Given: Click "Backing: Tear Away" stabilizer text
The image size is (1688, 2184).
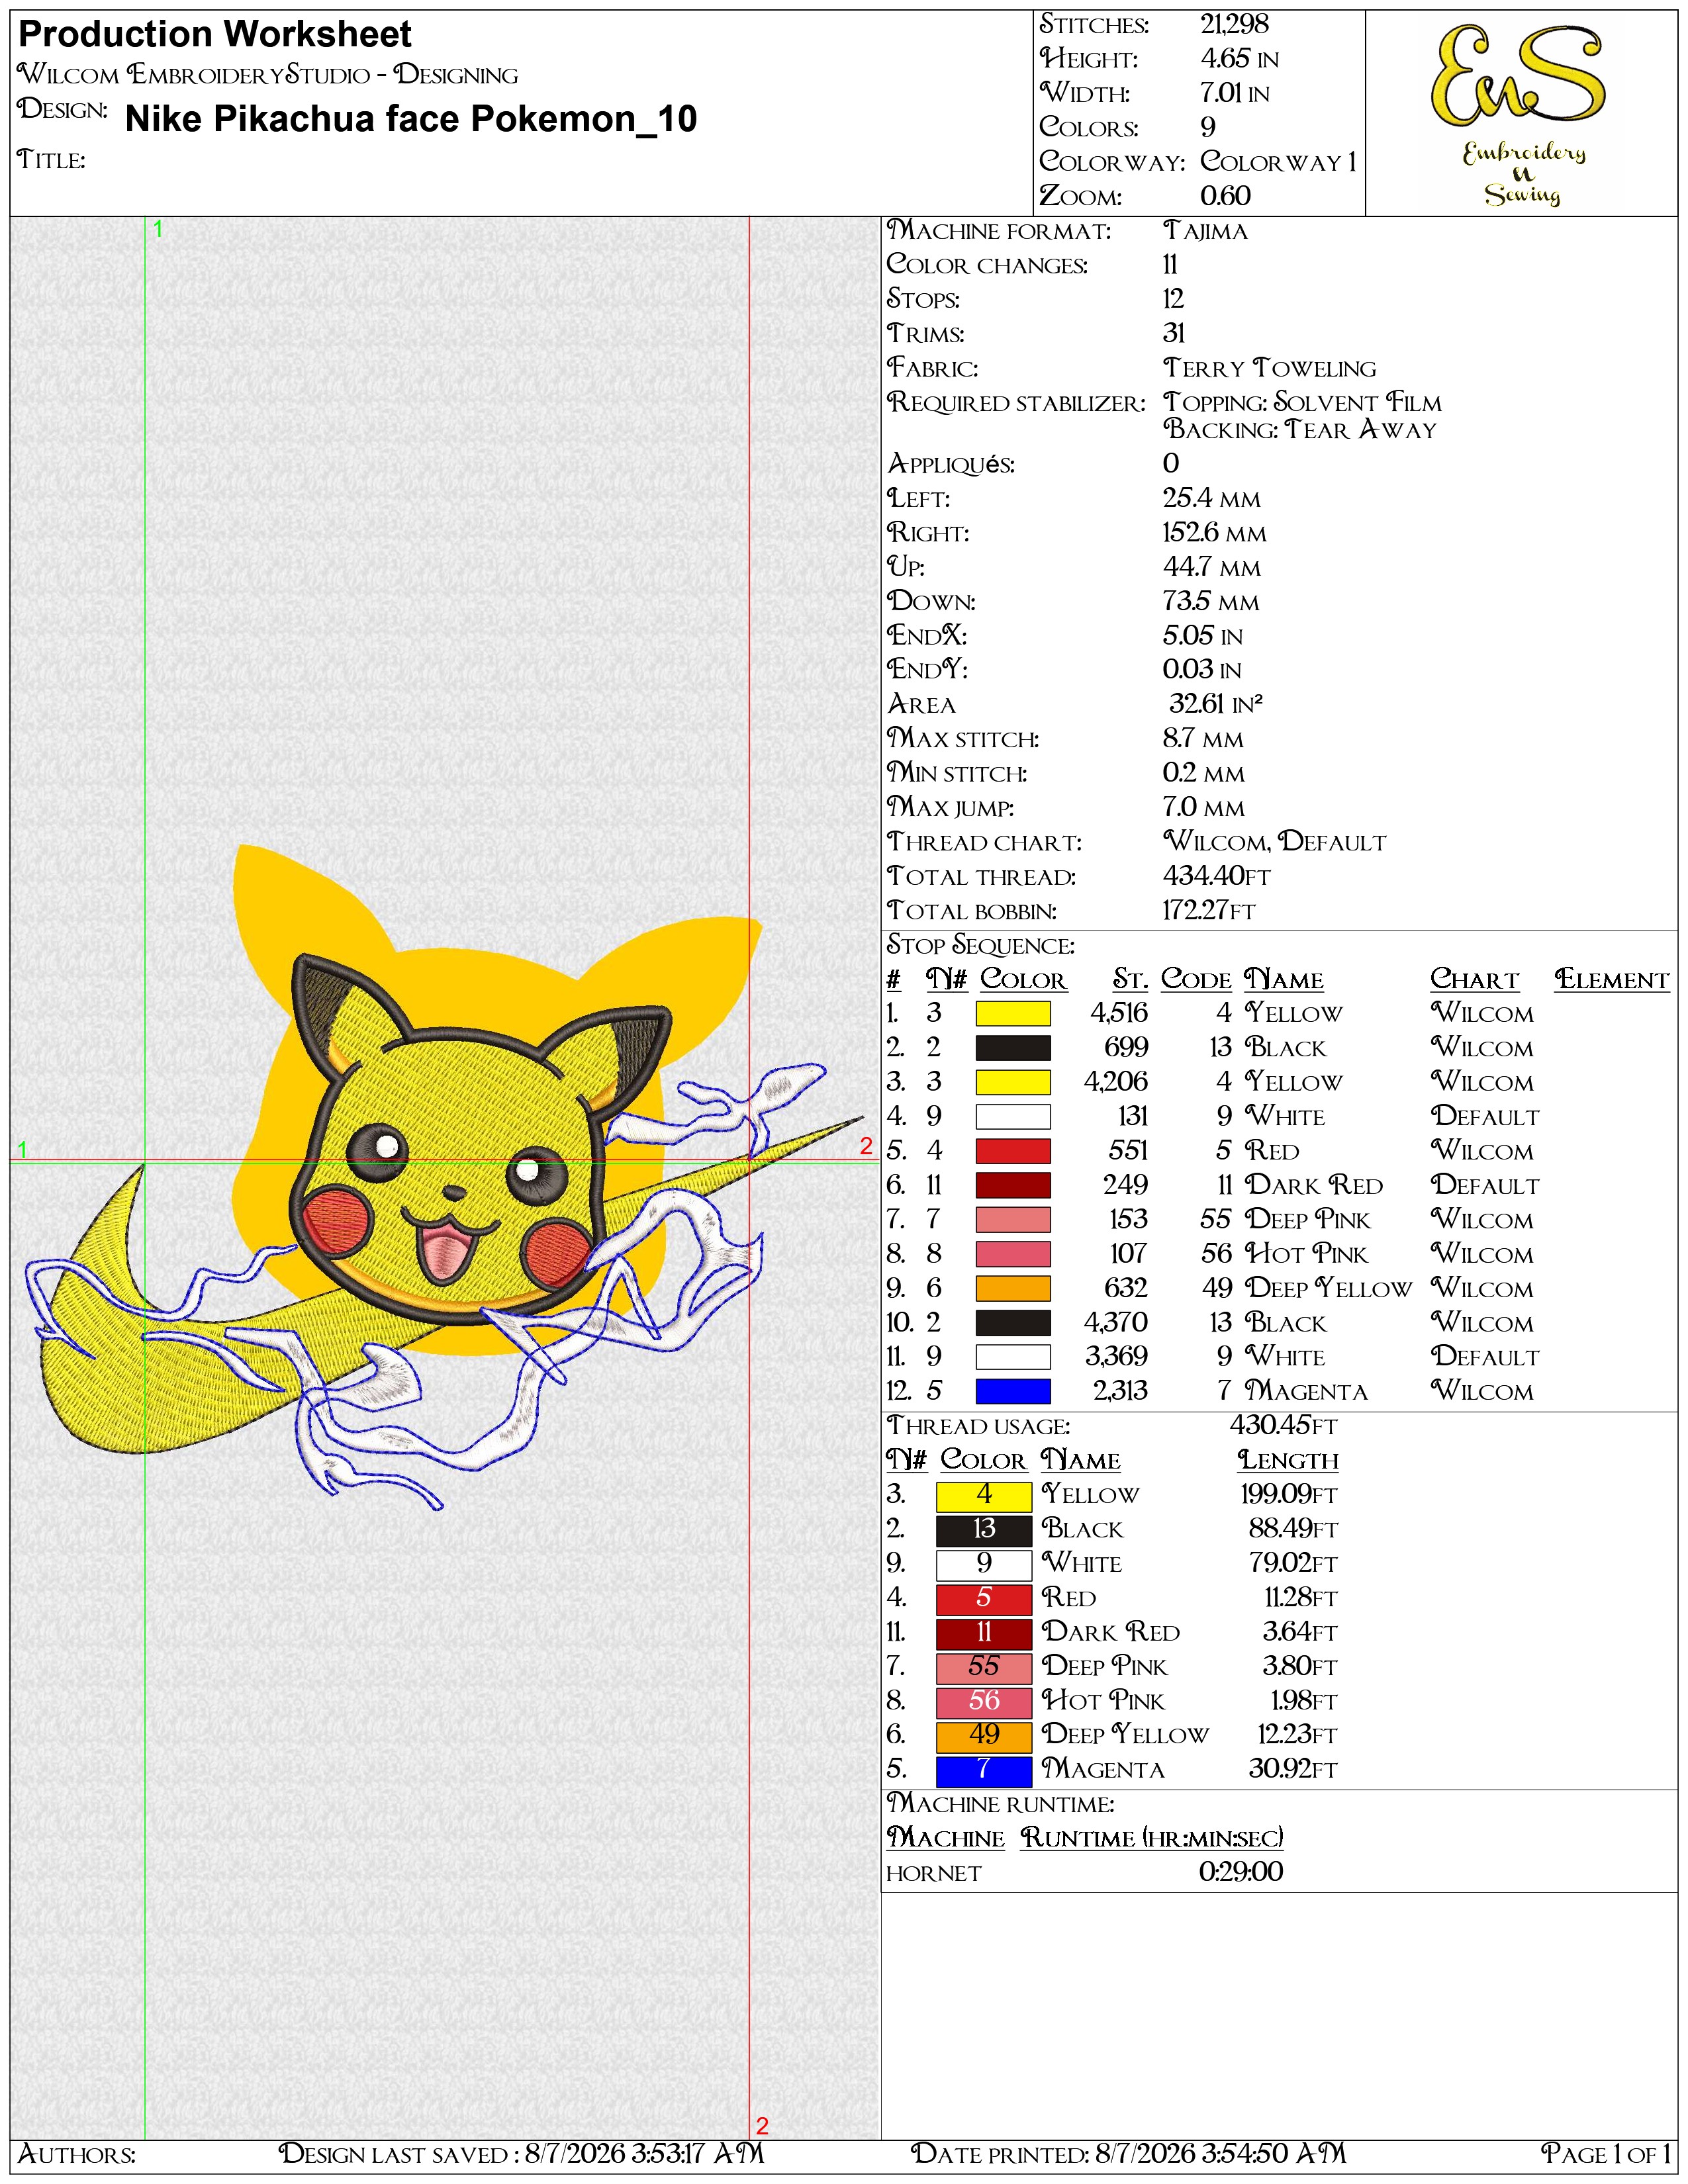Looking at the screenshot, I should pyautogui.click(x=1300, y=430).
